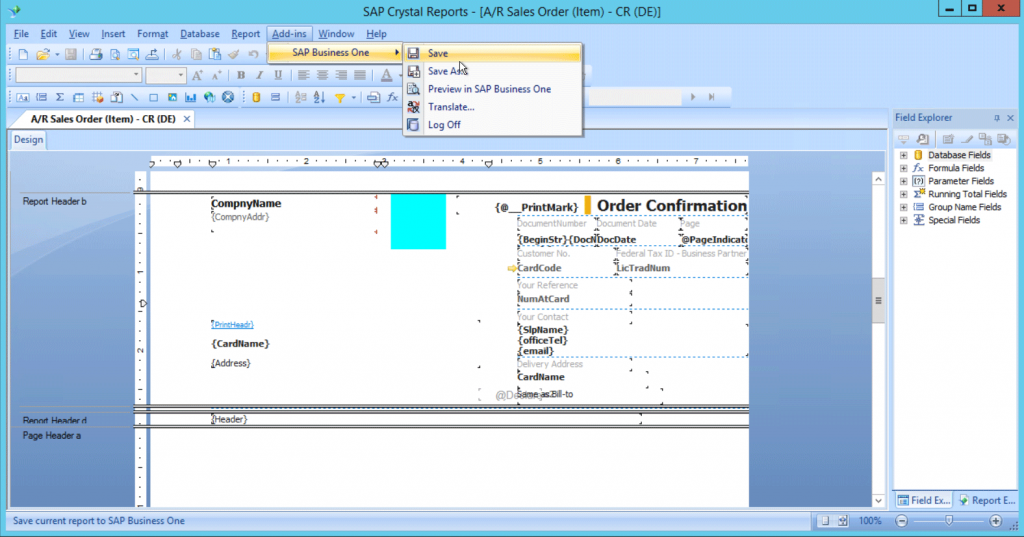Open the Database menu
Viewport: 1024px width, 537px height.
coord(200,34)
